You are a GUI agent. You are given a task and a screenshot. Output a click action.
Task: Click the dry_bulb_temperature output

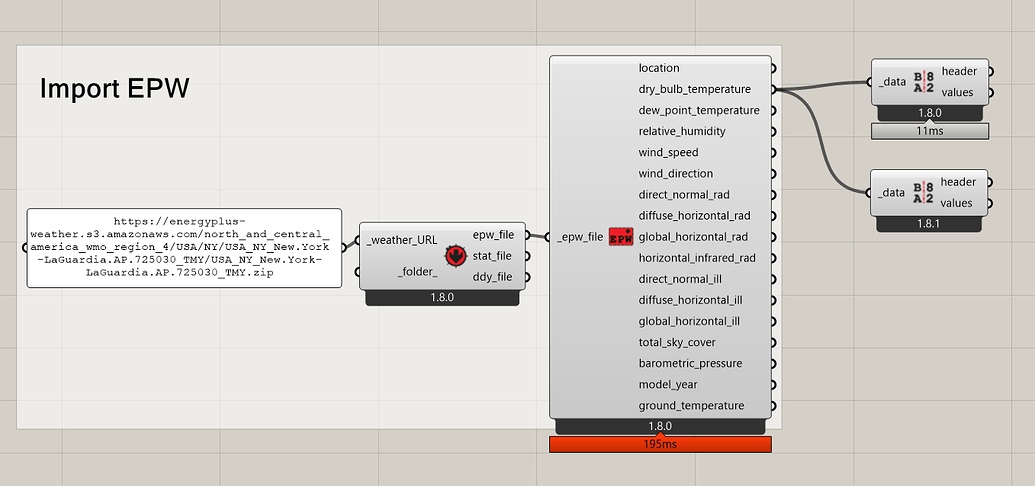[x=694, y=89]
